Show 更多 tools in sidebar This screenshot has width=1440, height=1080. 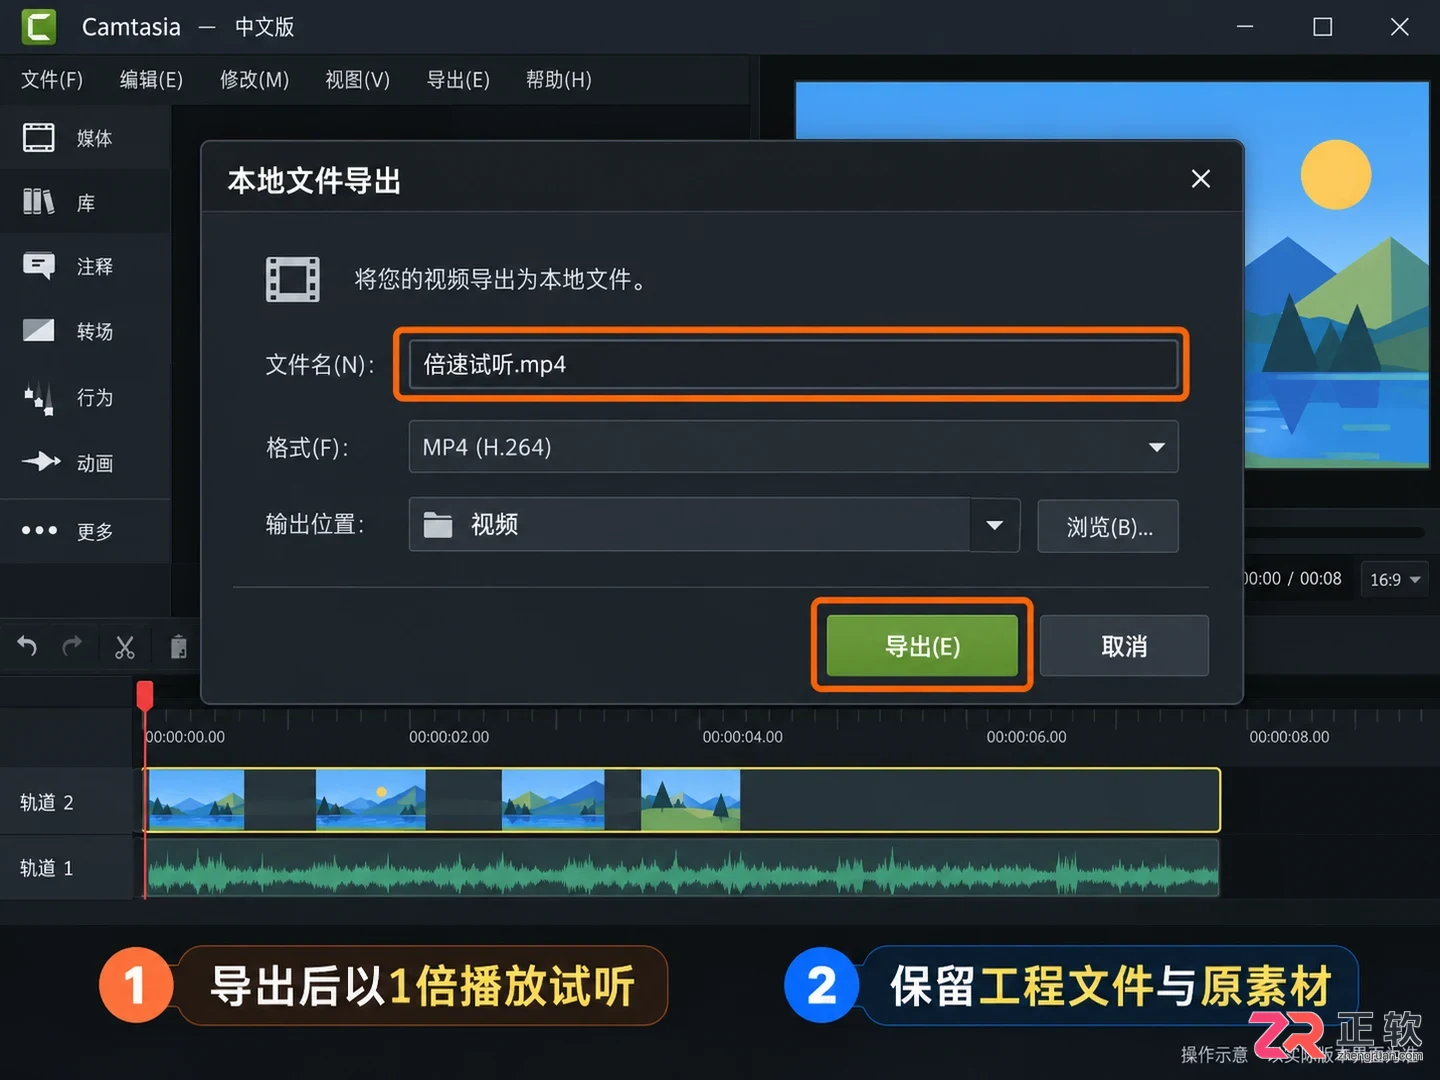point(68,531)
